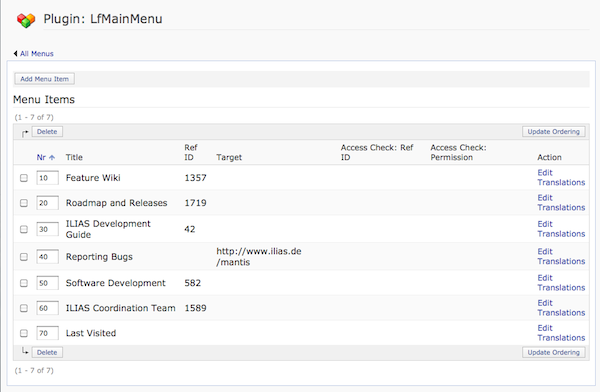Select the Reporting Bugs row checkbox
This screenshot has height=392, width=600.
(24, 257)
